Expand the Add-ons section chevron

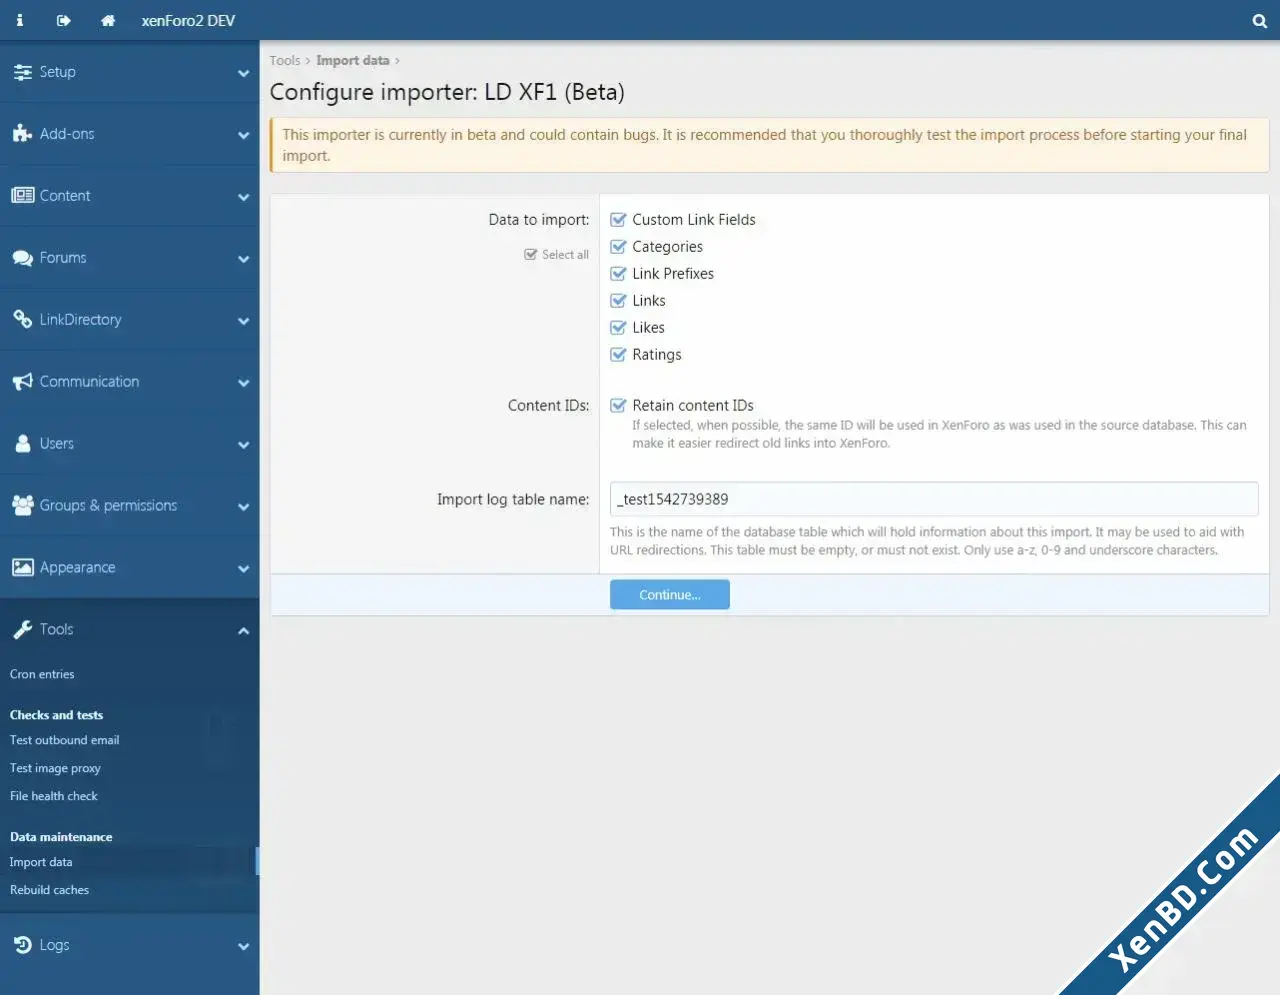[243, 135]
